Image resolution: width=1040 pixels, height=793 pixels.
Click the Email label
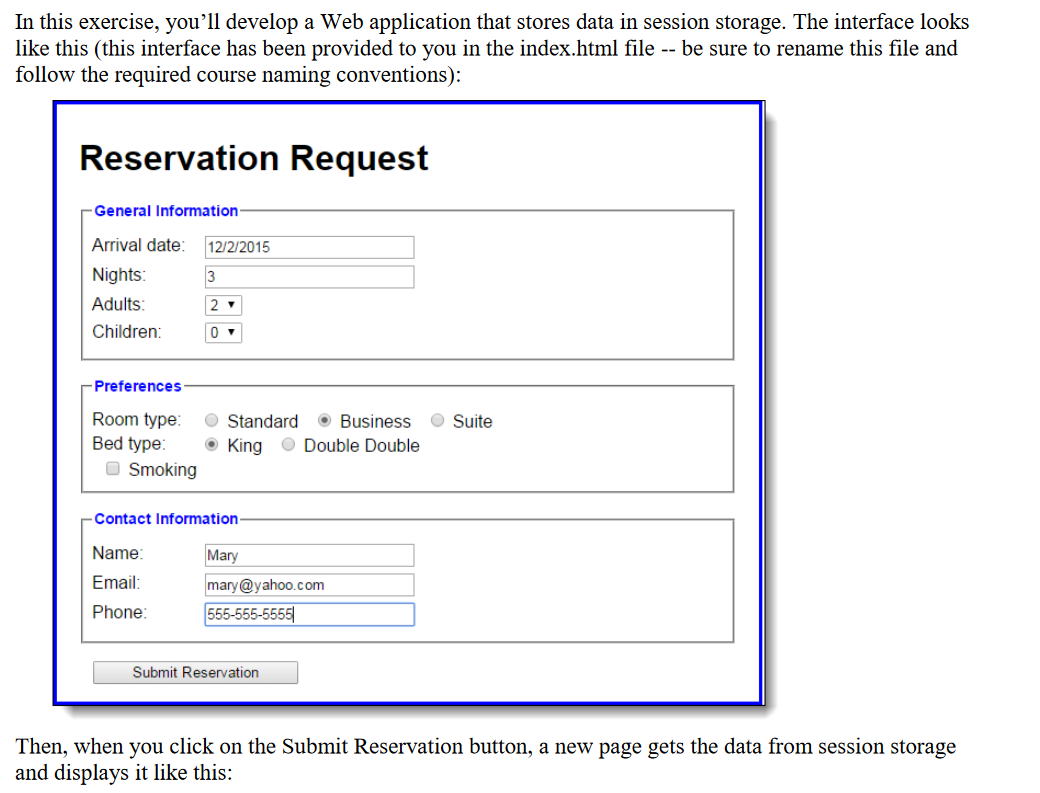[116, 583]
